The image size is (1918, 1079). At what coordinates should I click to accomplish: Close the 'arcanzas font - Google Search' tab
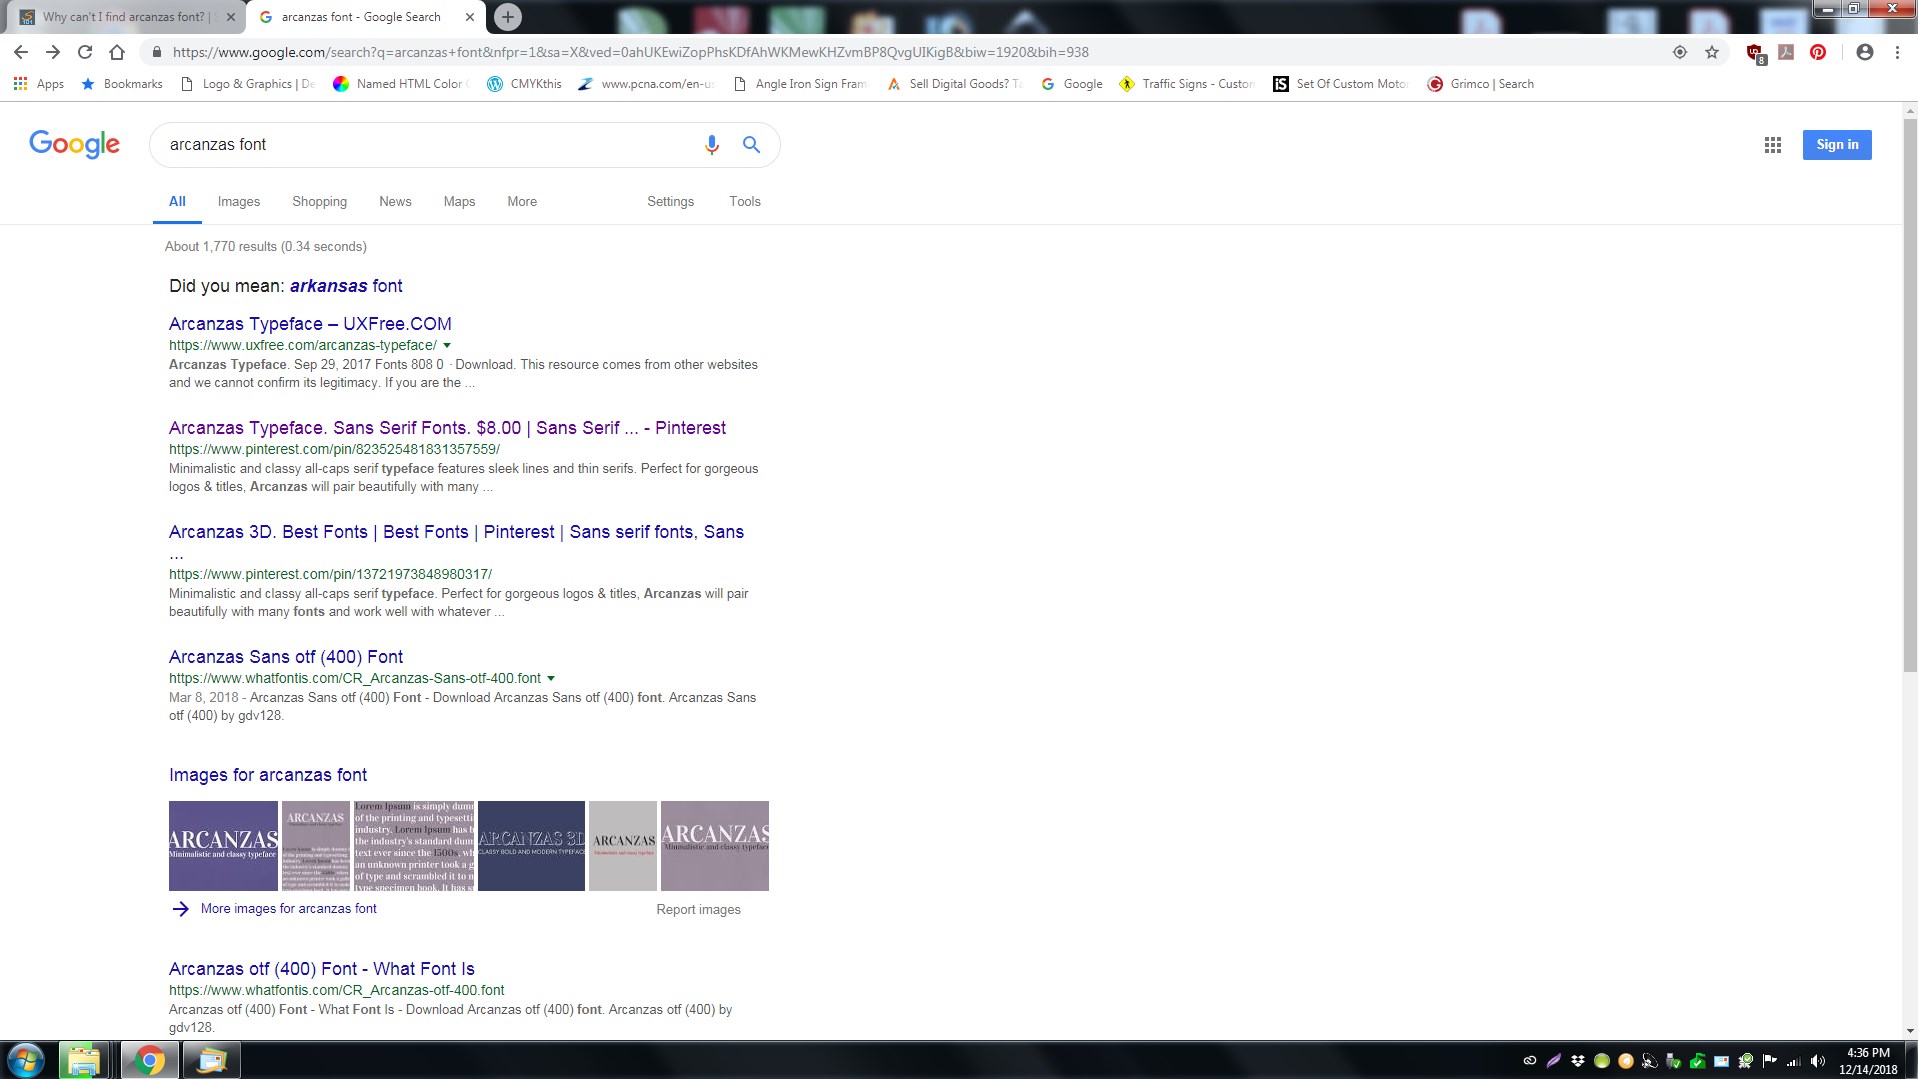(x=470, y=17)
